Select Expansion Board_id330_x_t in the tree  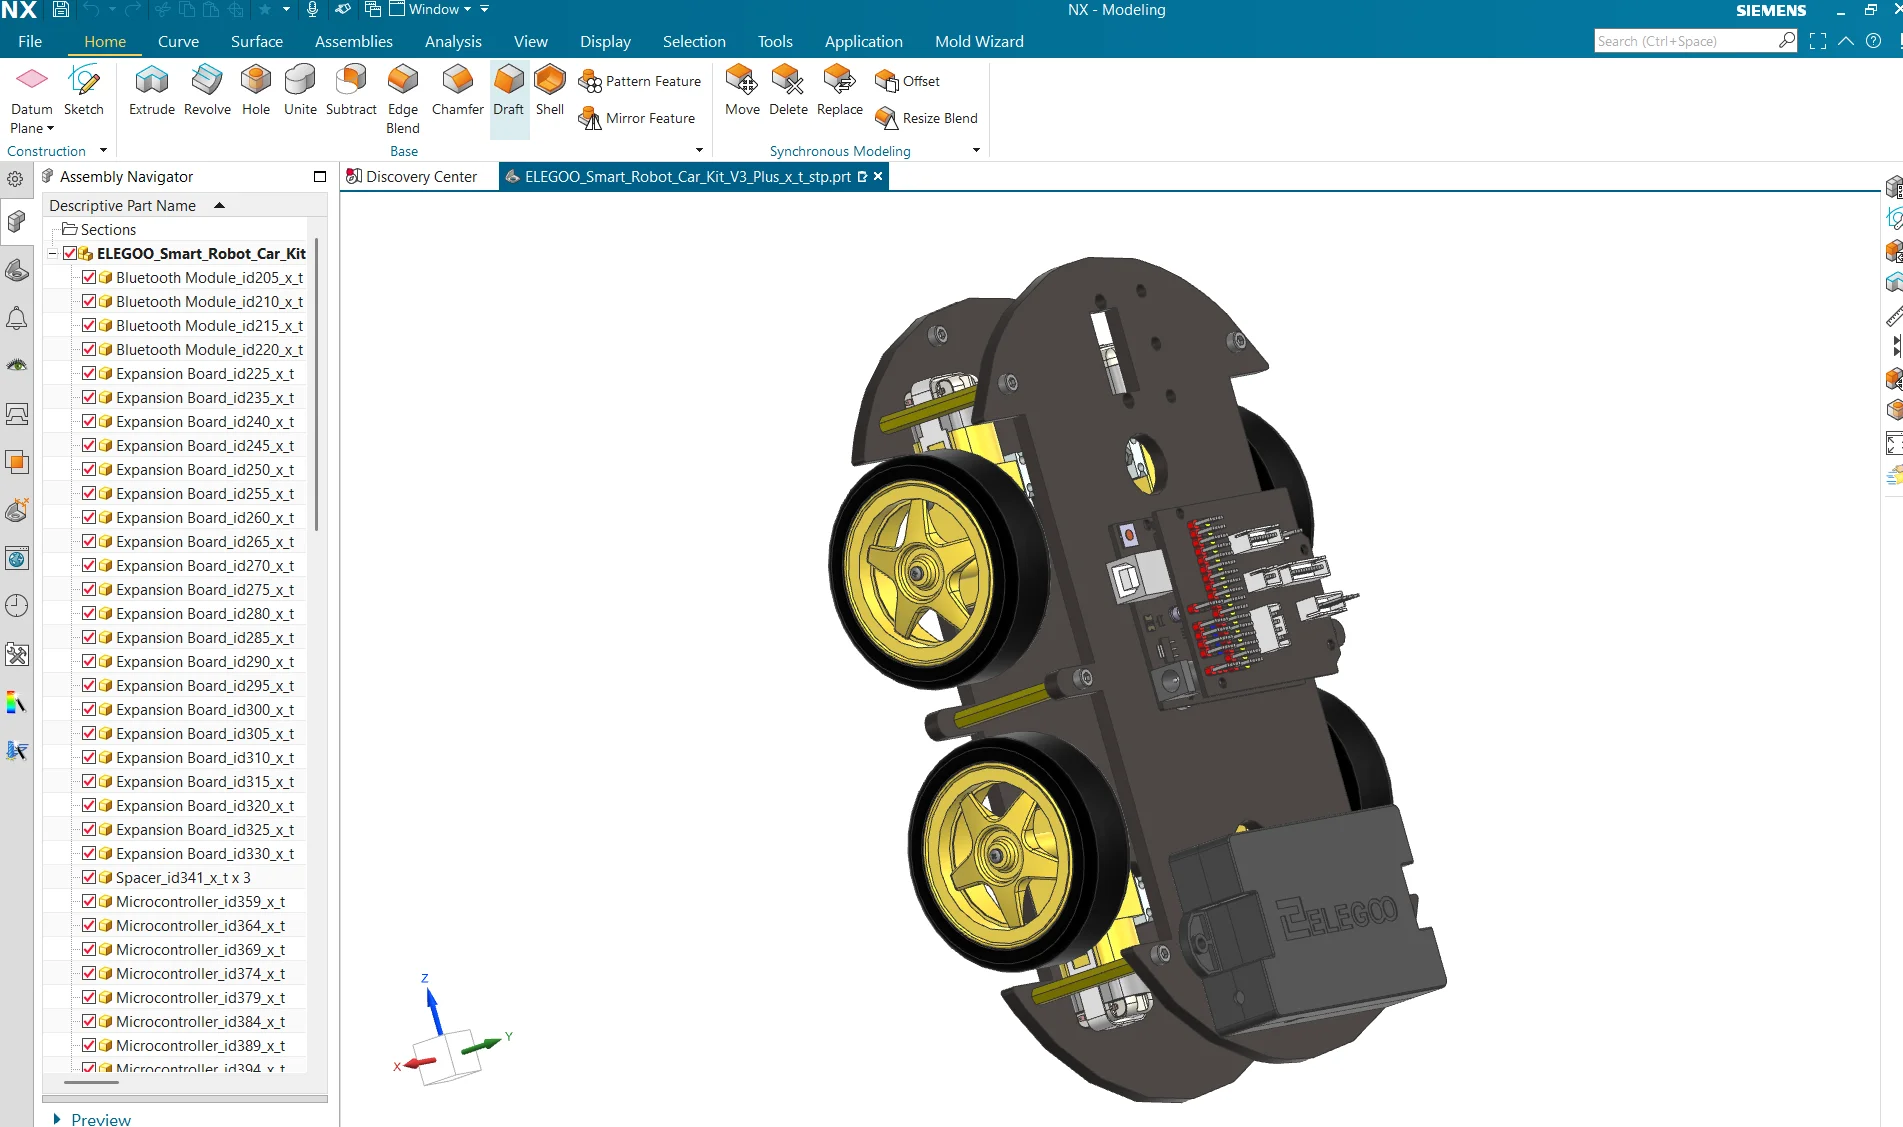(x=204, y=853)
